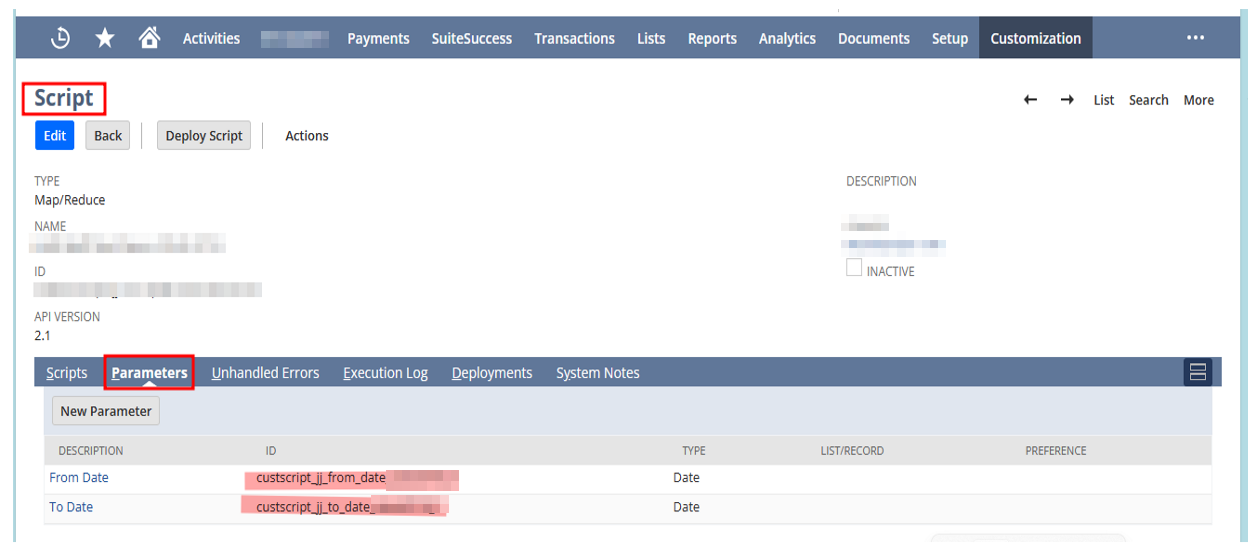Switch to the Deployments tab
This screenshot has height=548, width=1248.
491,373
